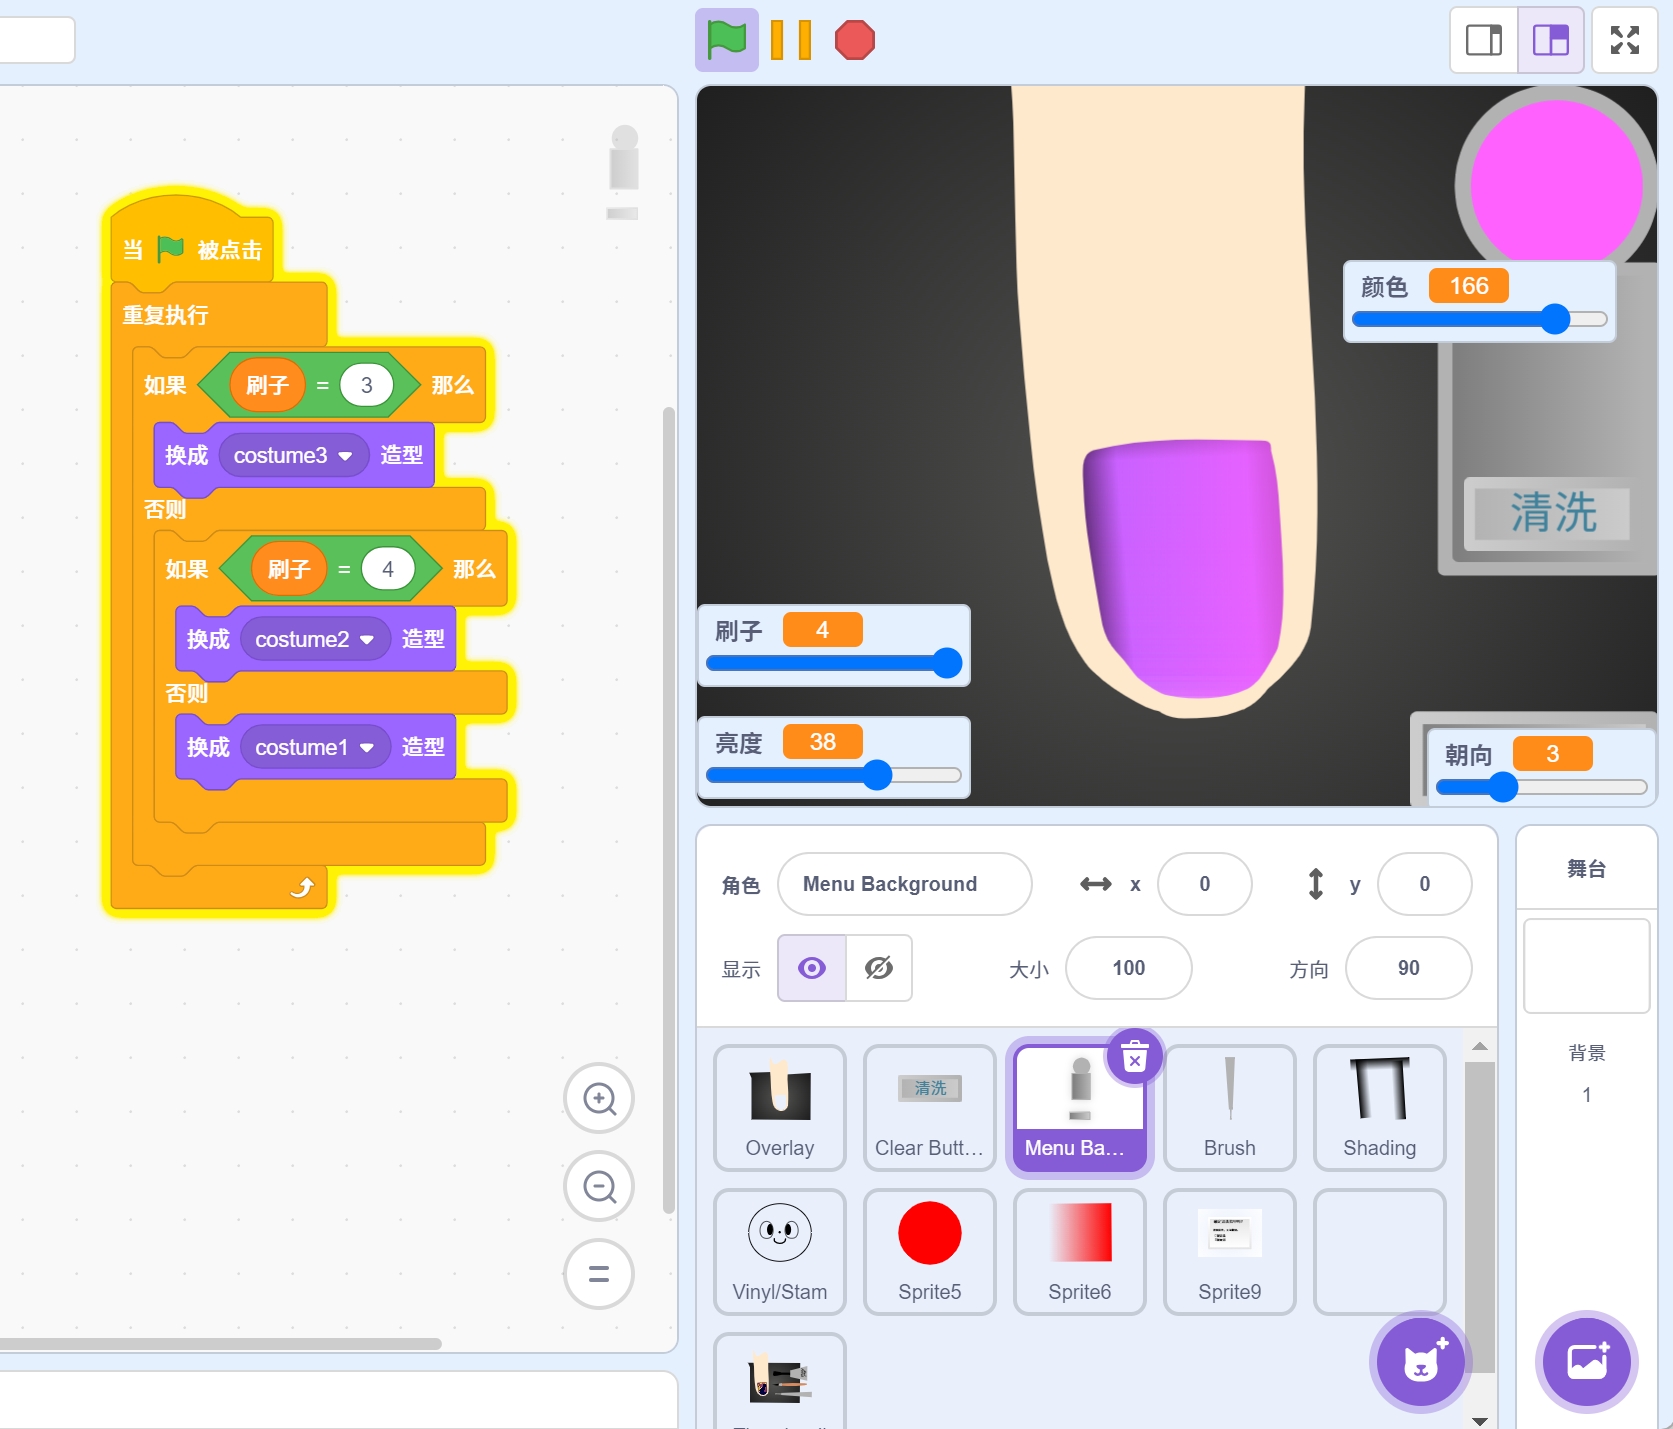The height and width of the screenshot is (1429, 1673).
Task: Show the sprite using the eye toggle
Action: (812, 968)
